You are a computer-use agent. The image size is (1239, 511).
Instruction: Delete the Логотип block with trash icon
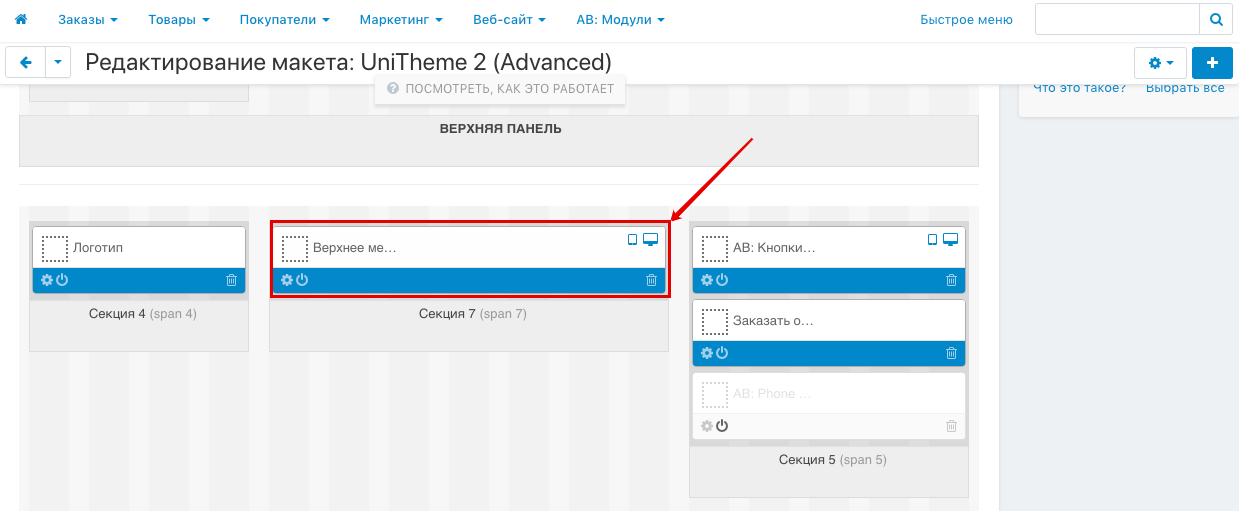[232, 280]
